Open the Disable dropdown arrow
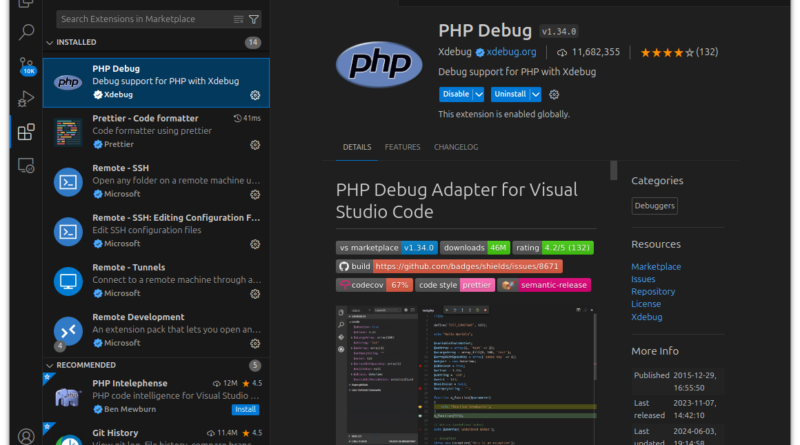The height and width of the screenshot is (445, 800). tap(479, 94)
